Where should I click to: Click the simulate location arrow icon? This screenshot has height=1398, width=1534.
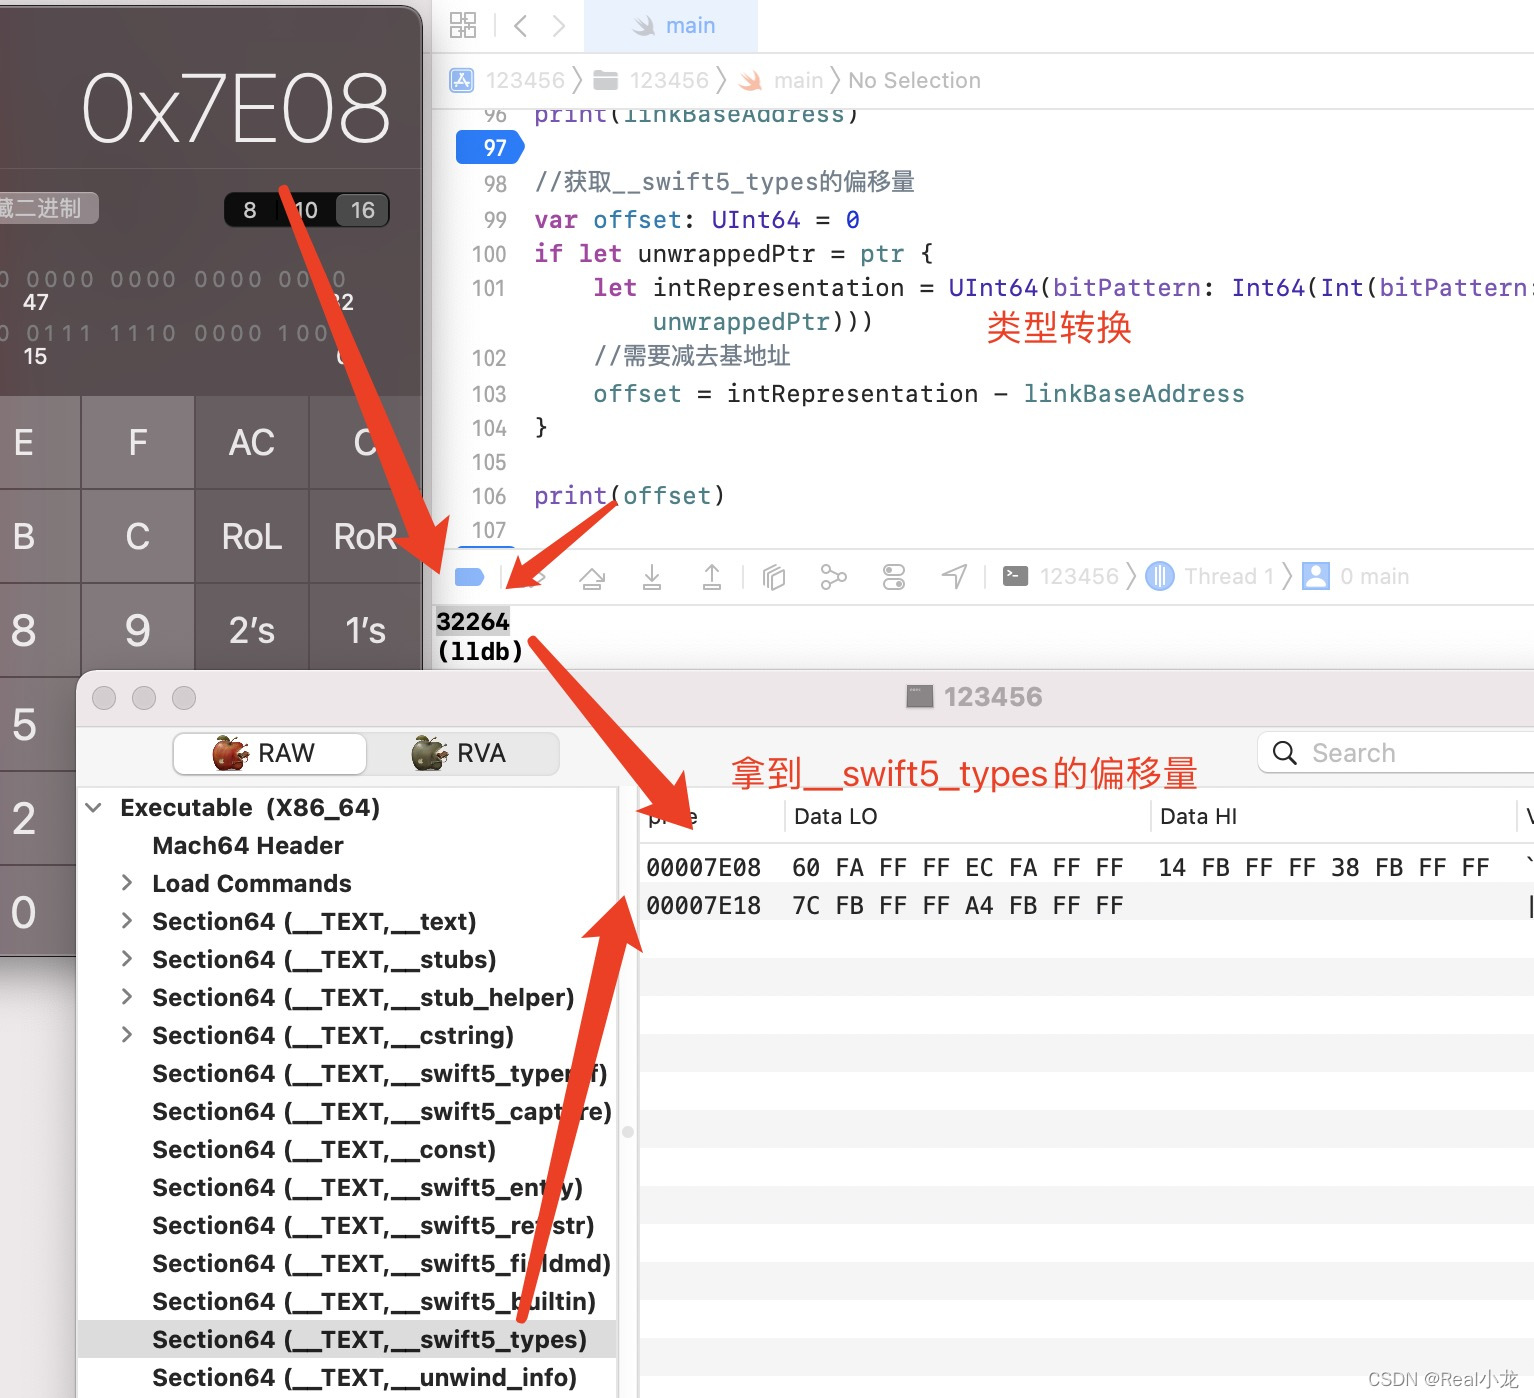coord(955,576)
